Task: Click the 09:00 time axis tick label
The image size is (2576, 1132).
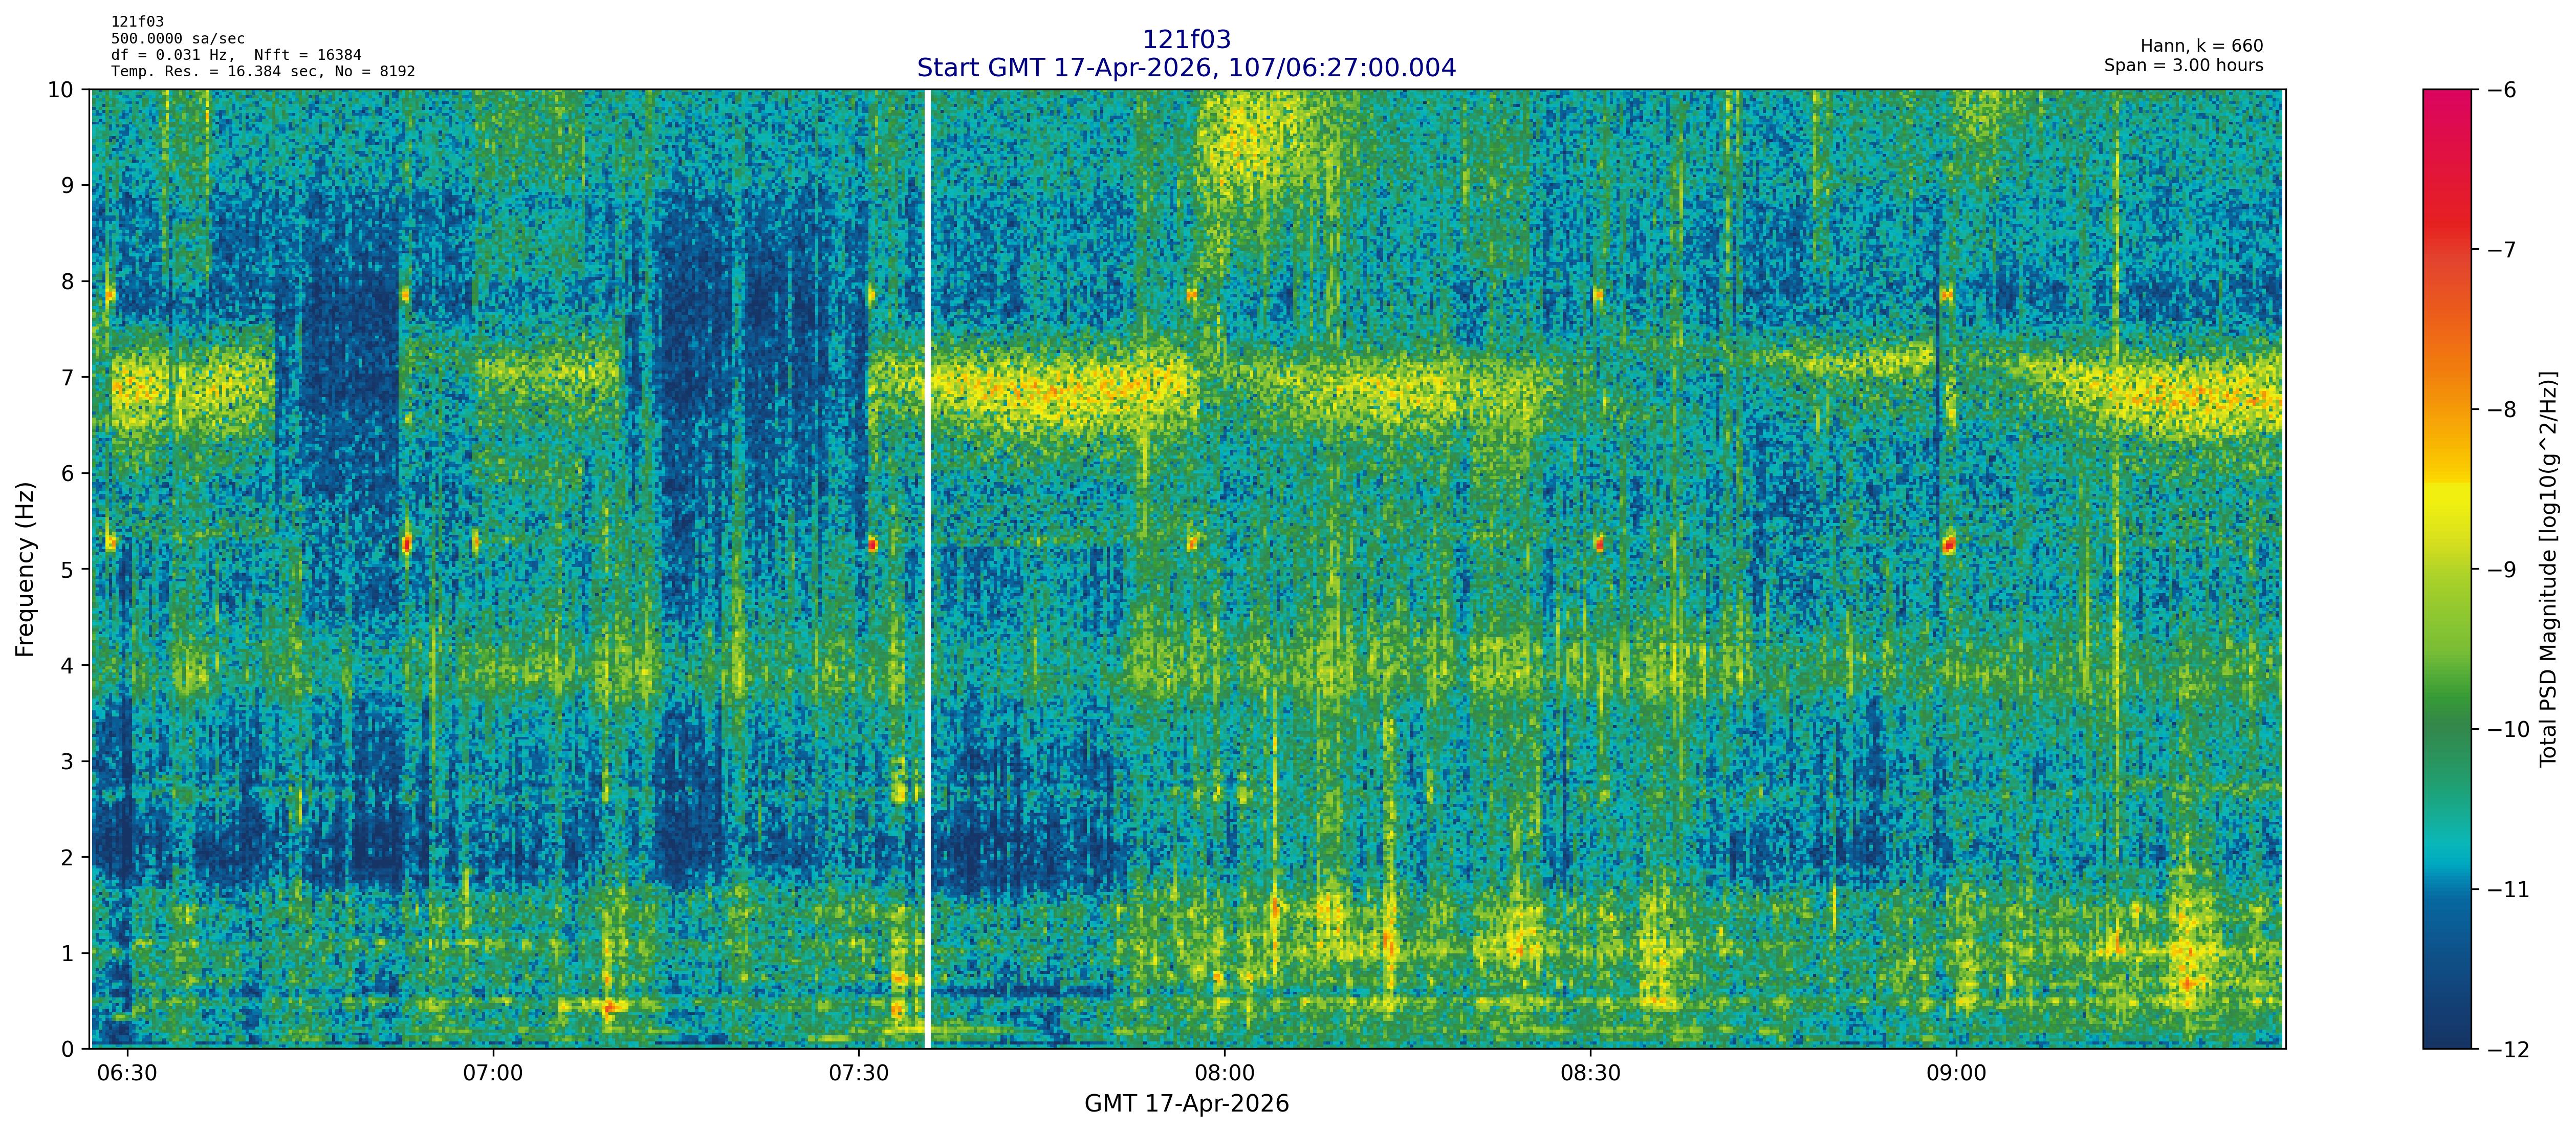Action: pyautogui.click(x=1956, y=1074)
